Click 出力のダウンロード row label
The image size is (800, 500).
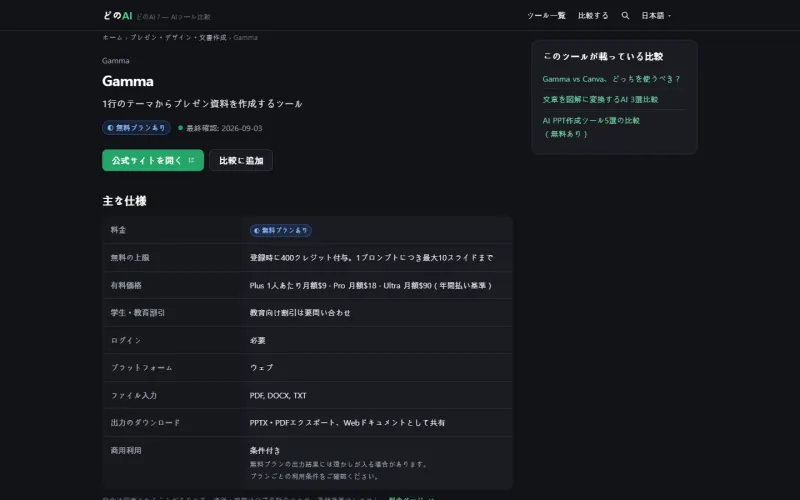click(x=145, y=423)
